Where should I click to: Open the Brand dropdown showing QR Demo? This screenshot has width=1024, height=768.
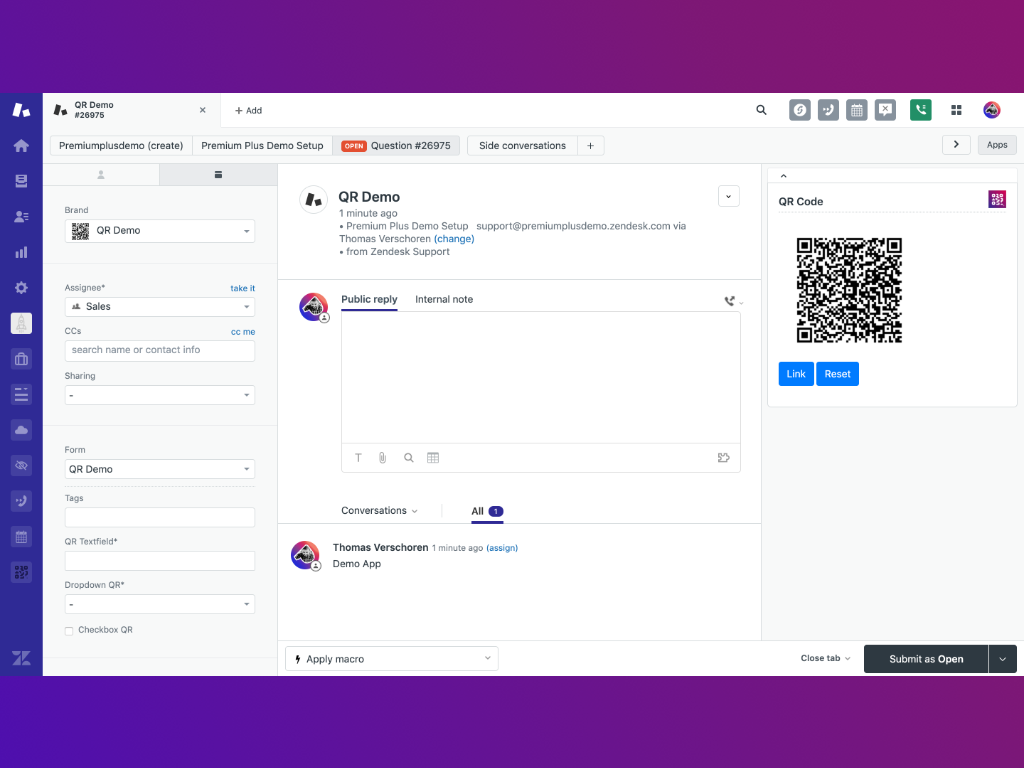[159, 231]
